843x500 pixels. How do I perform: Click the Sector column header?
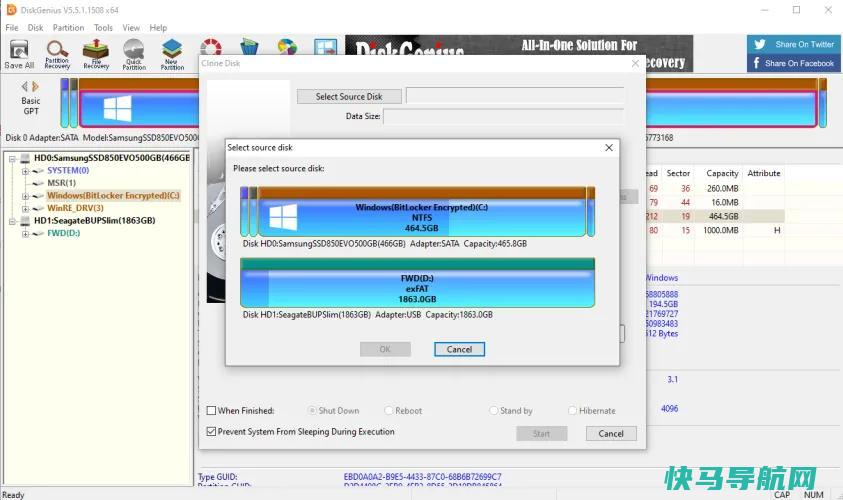coord(678,173)
